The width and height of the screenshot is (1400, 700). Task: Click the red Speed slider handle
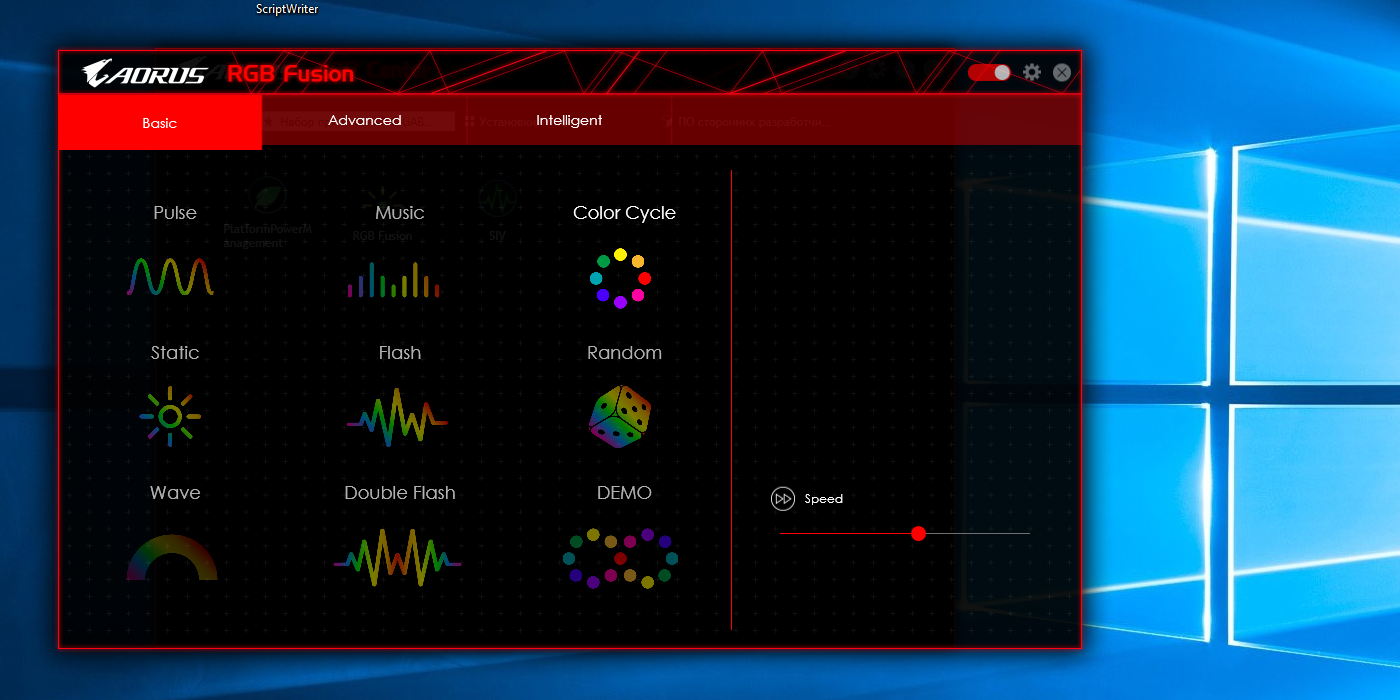pos(919,533)
